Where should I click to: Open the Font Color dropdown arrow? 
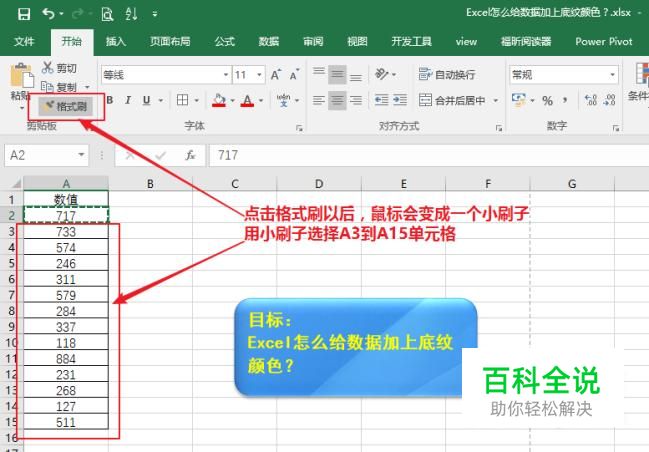(x=261, y=101)
